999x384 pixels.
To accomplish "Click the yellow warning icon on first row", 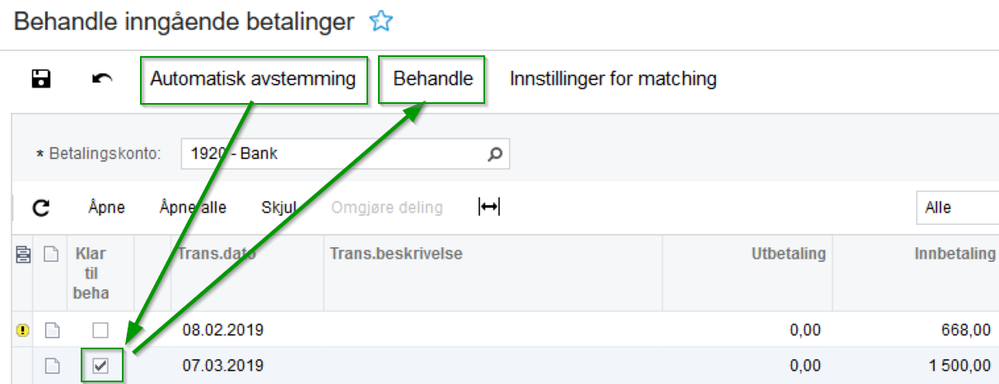I will [23, 330].
